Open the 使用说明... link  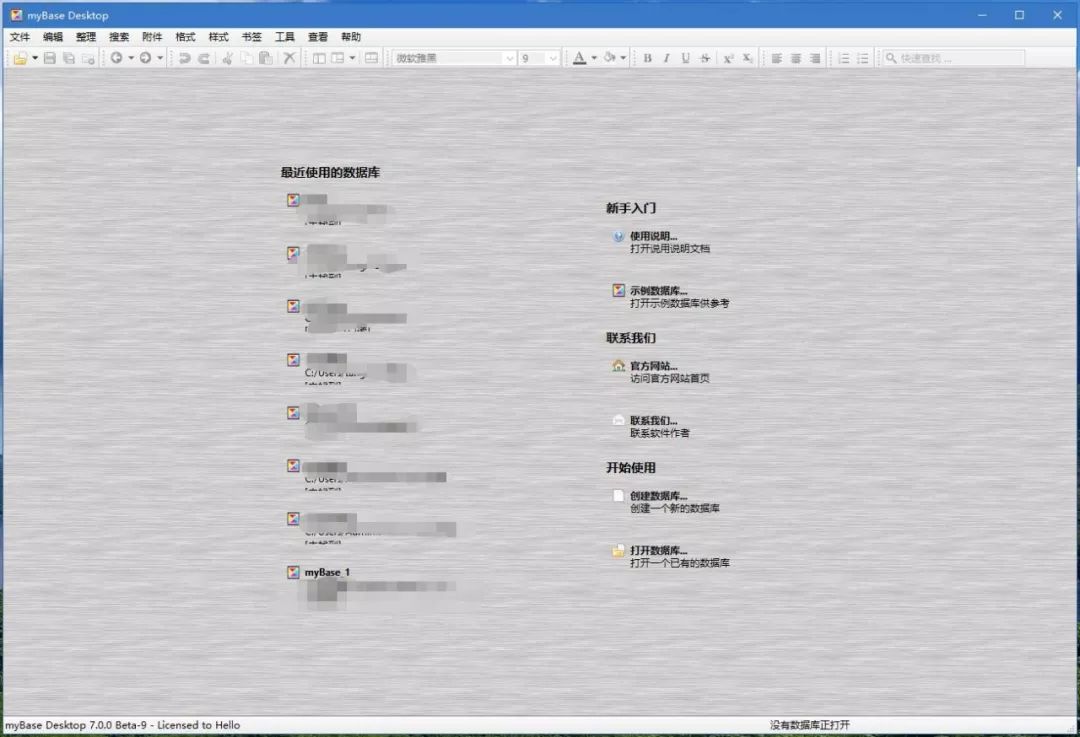pos(654,236)
